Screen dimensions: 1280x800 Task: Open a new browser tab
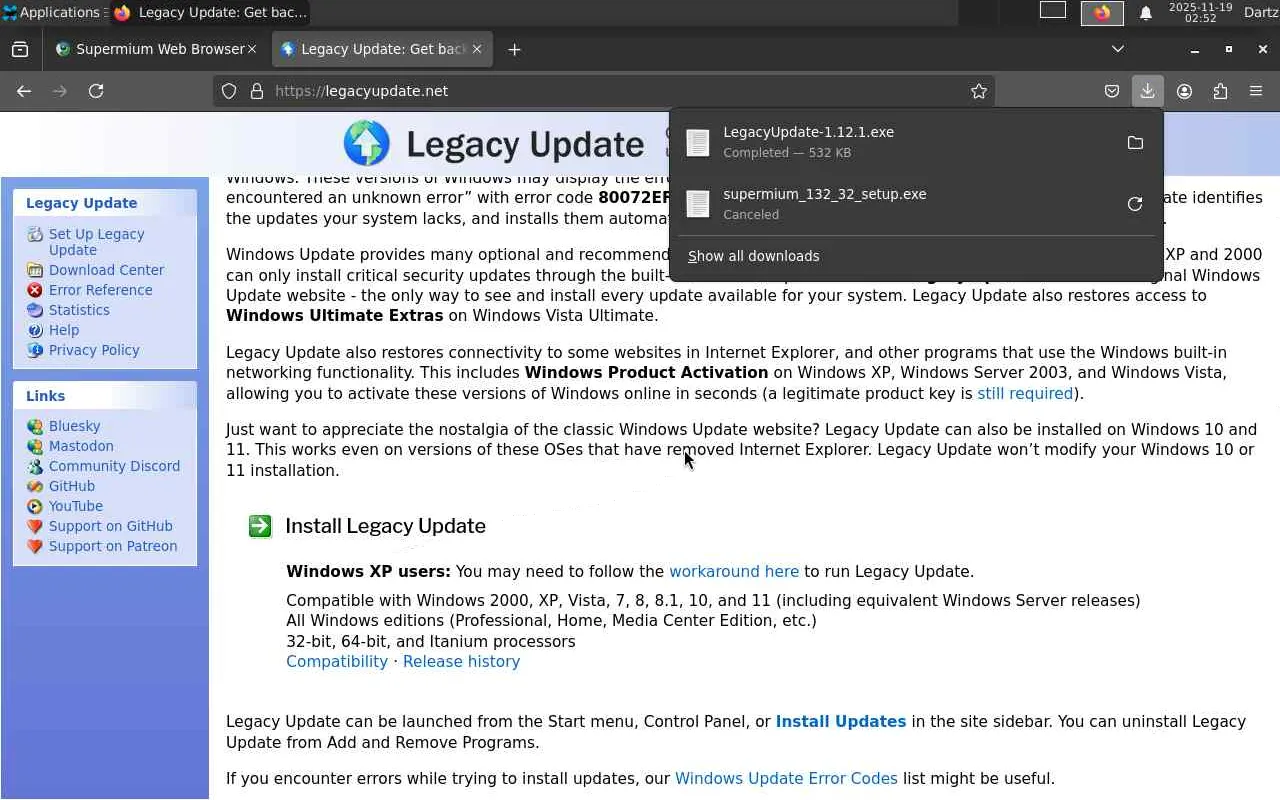coord(514,49)
